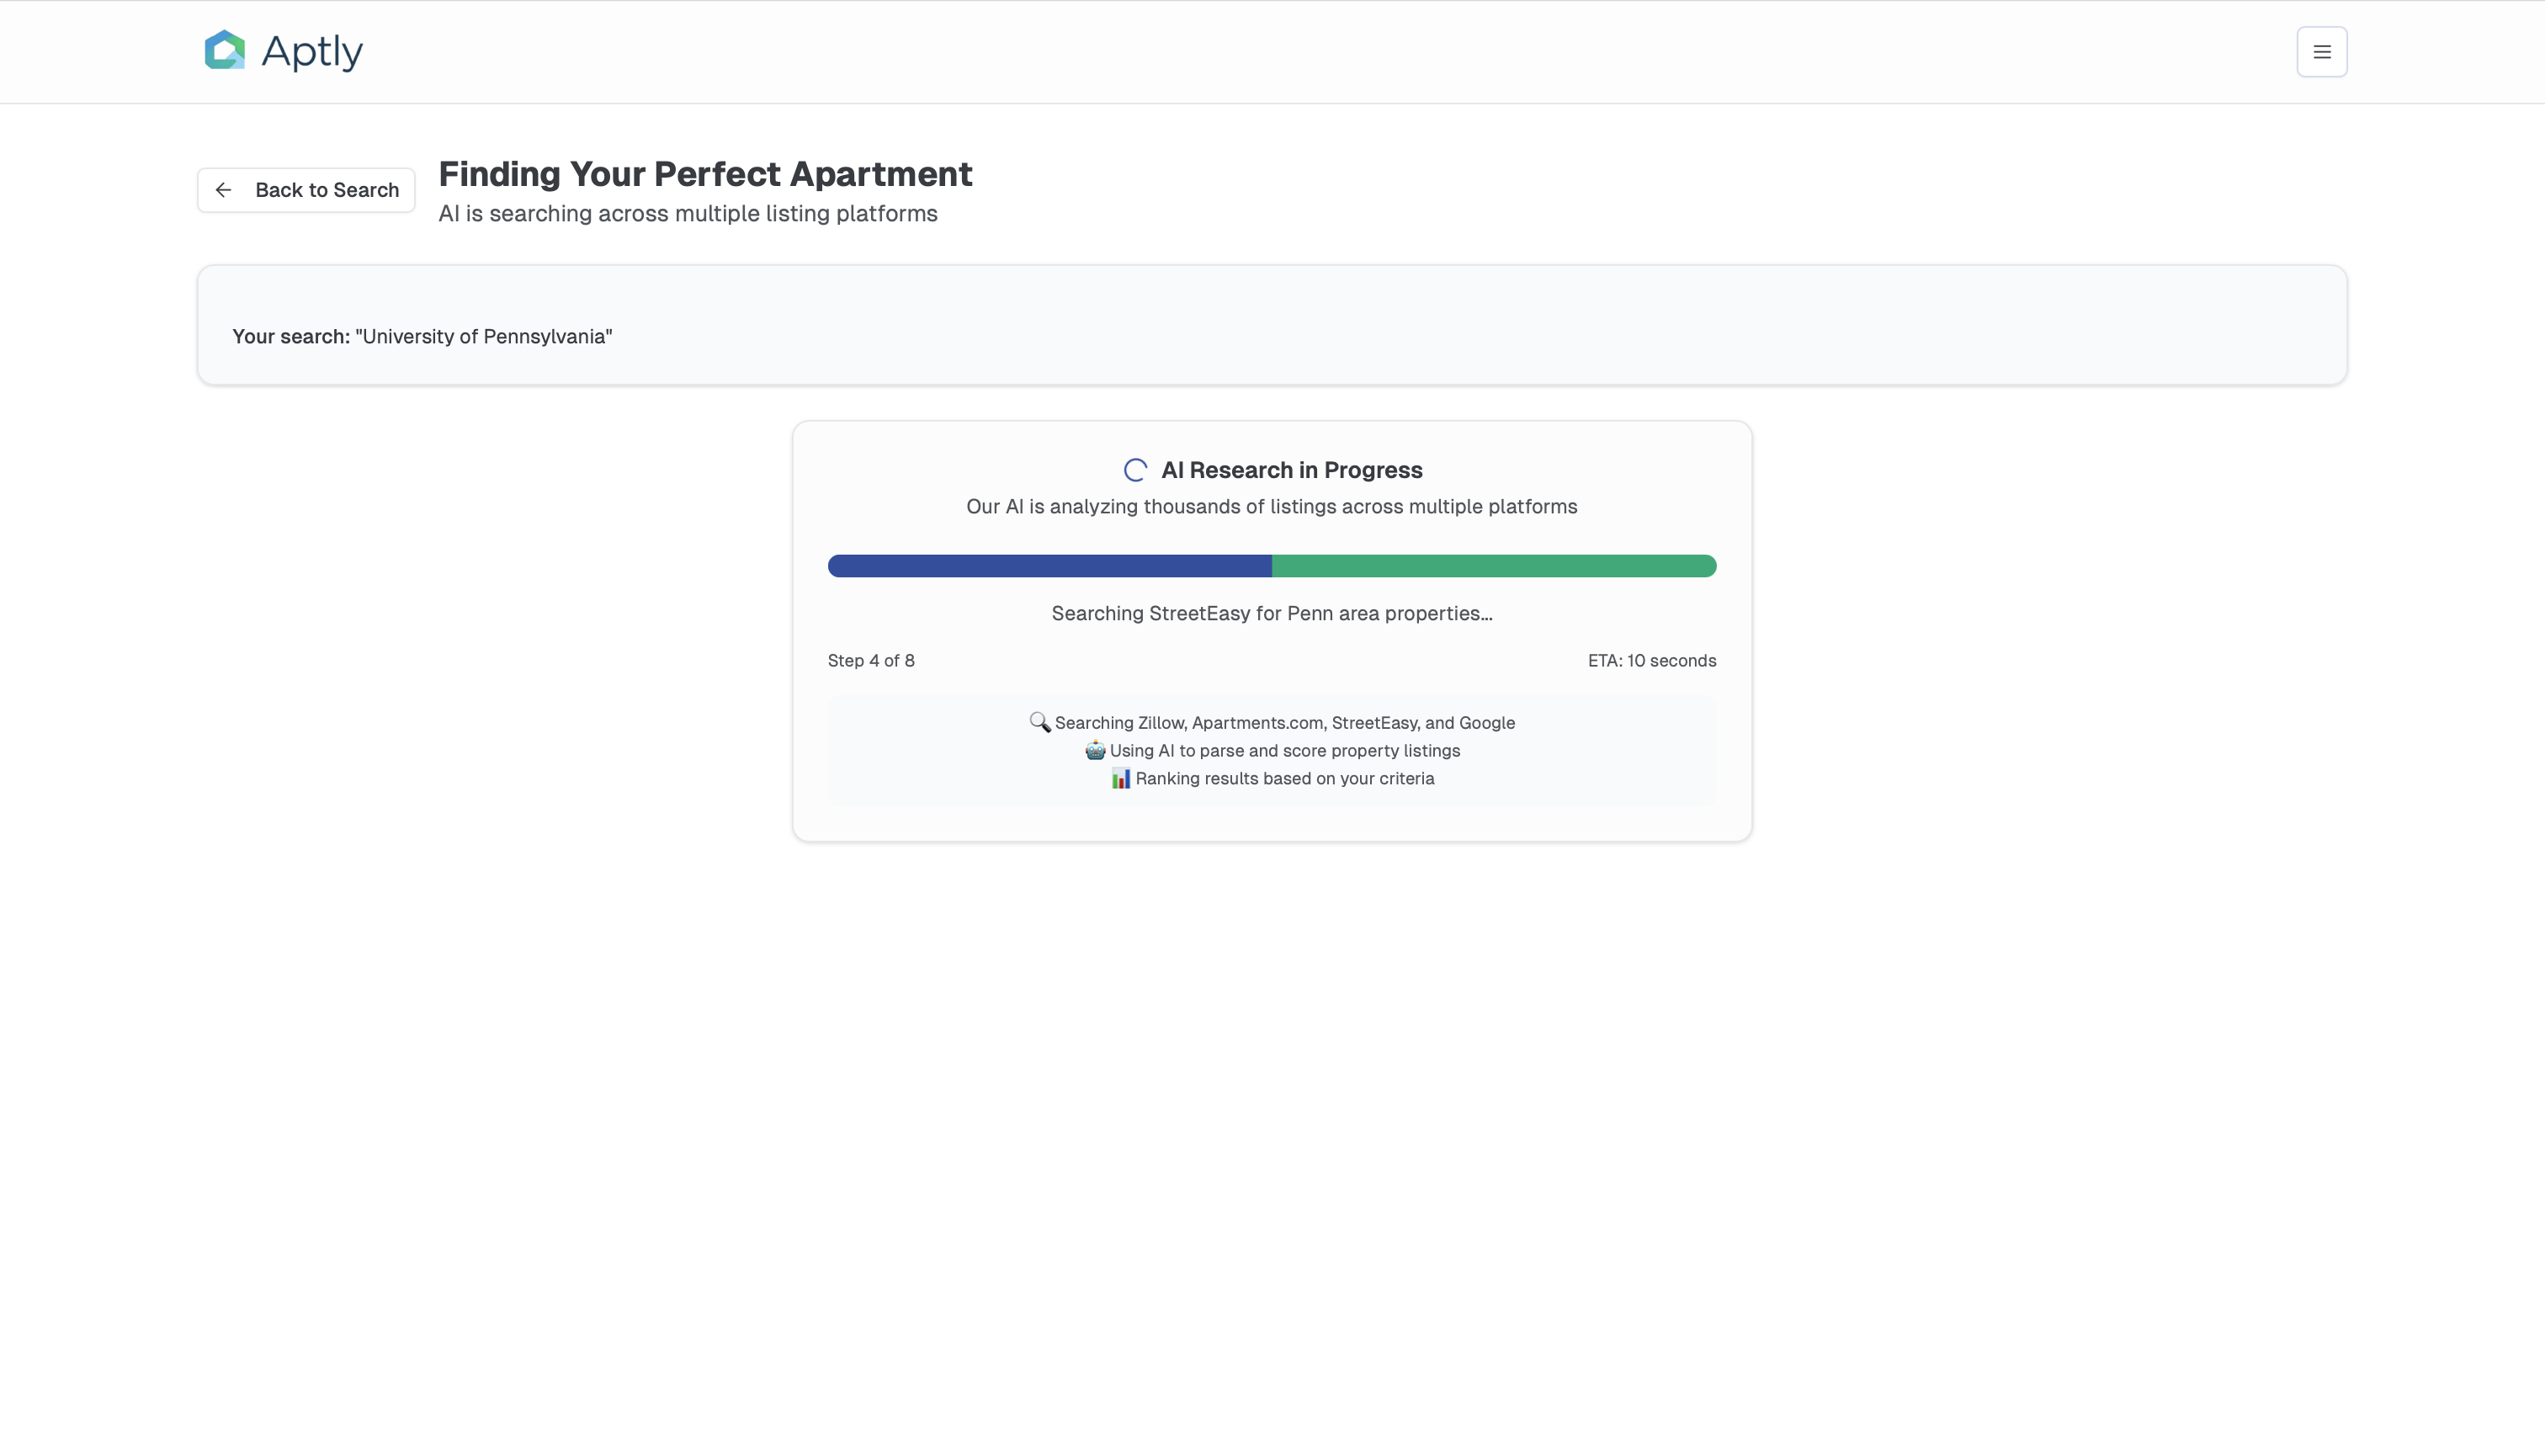Click AI is searching across platforms subtitle
The height and width of the screenshot is (1456, 2545).
687,214
